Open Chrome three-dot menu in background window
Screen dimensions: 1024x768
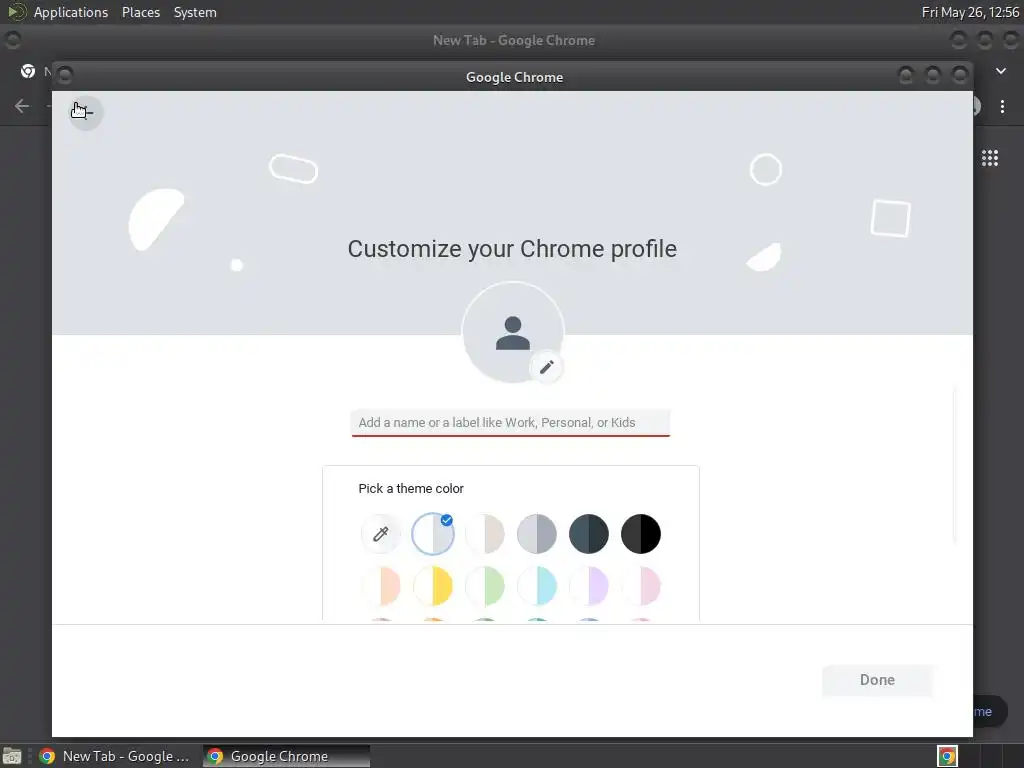[1002, 106]
